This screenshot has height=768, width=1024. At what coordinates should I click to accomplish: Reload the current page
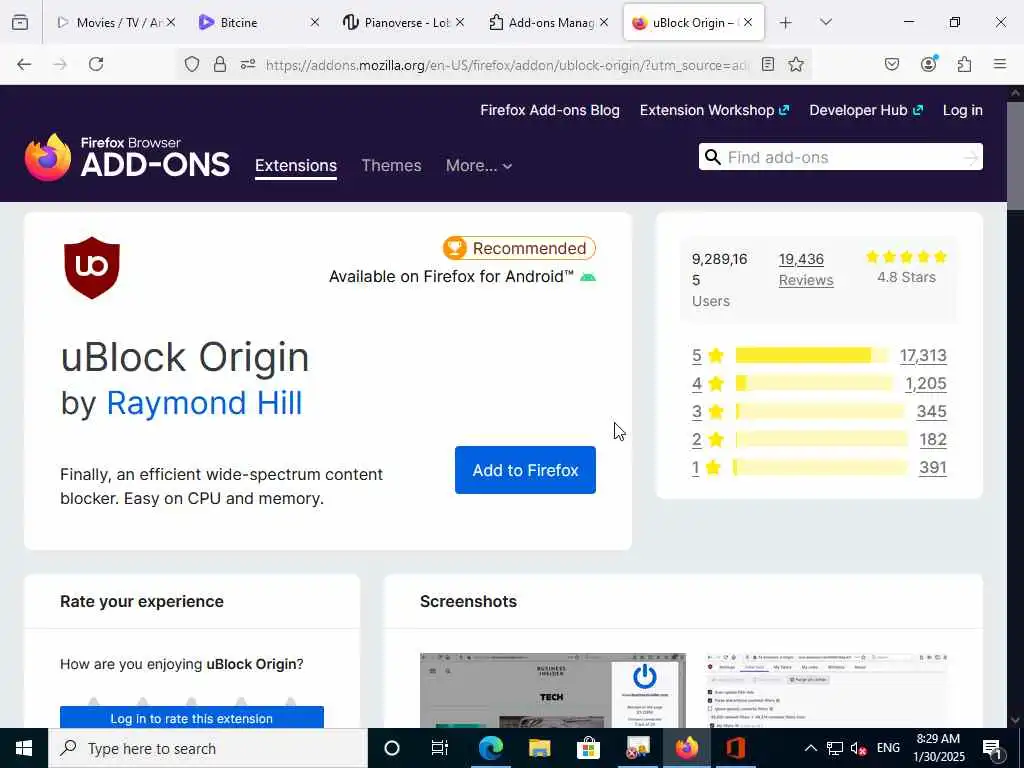(96, 64)
